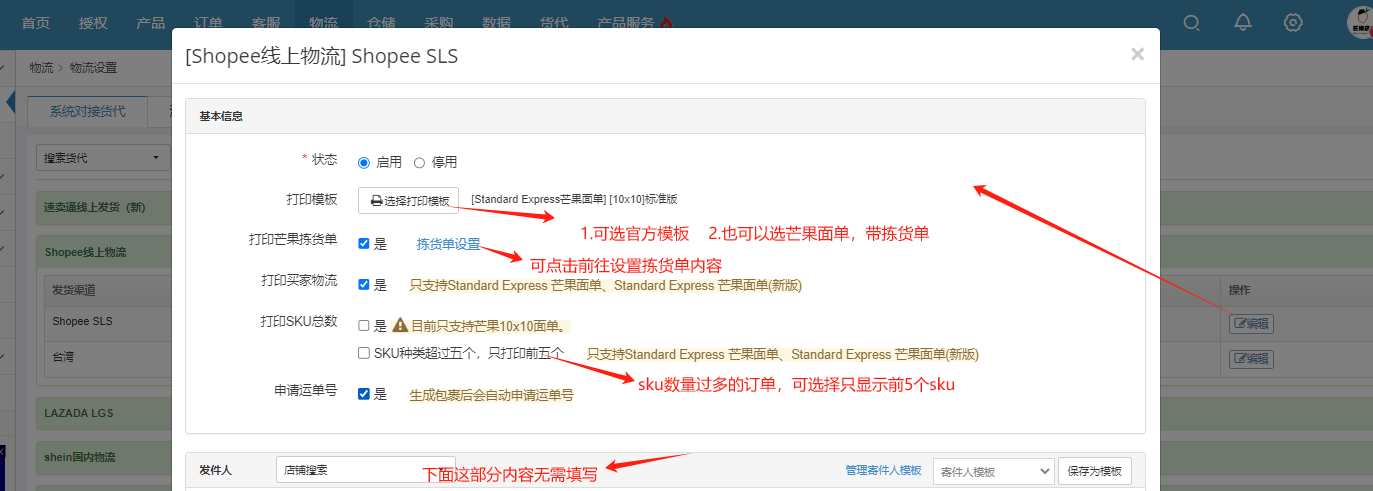Viewport: 1373px width, 491px height.
Task: Open the 采购 menu item
Action: coord(439,23)
